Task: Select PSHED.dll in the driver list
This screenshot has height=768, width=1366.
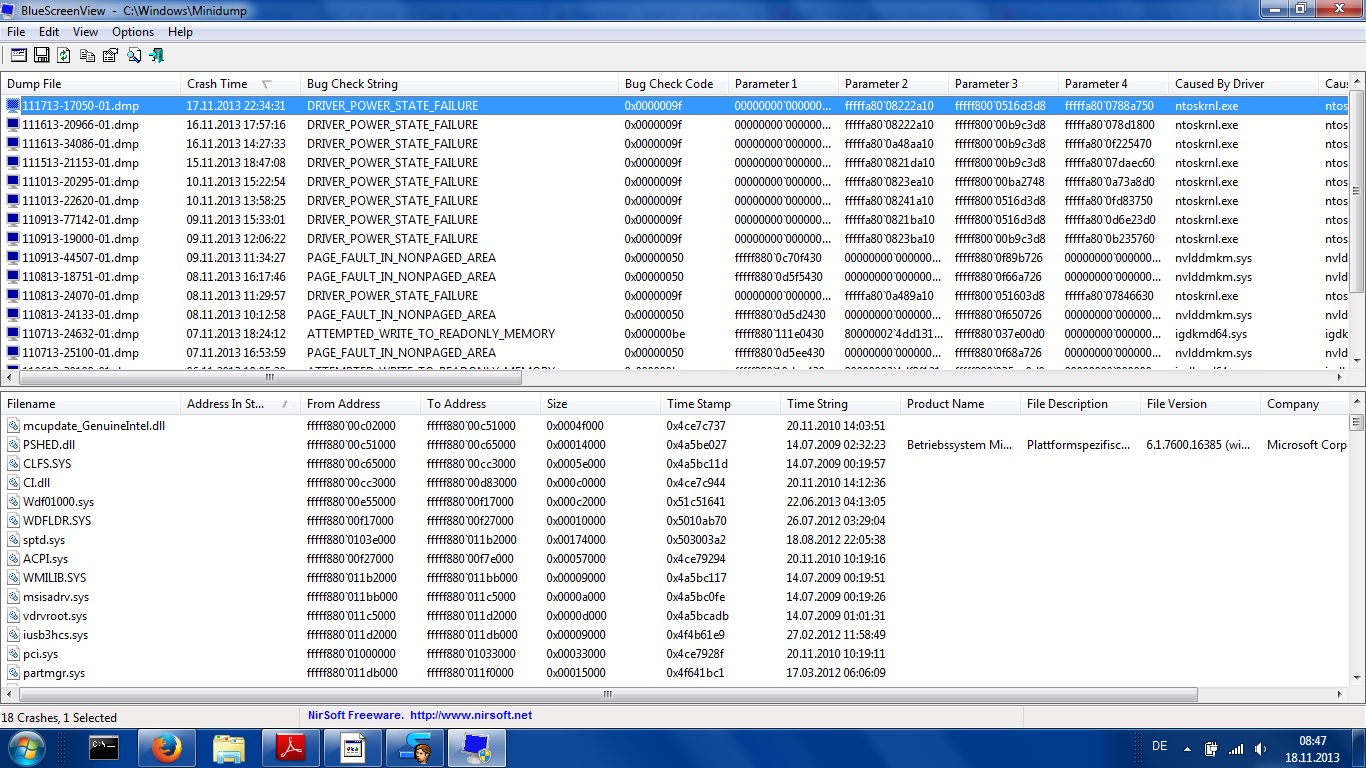Action: 49,445
